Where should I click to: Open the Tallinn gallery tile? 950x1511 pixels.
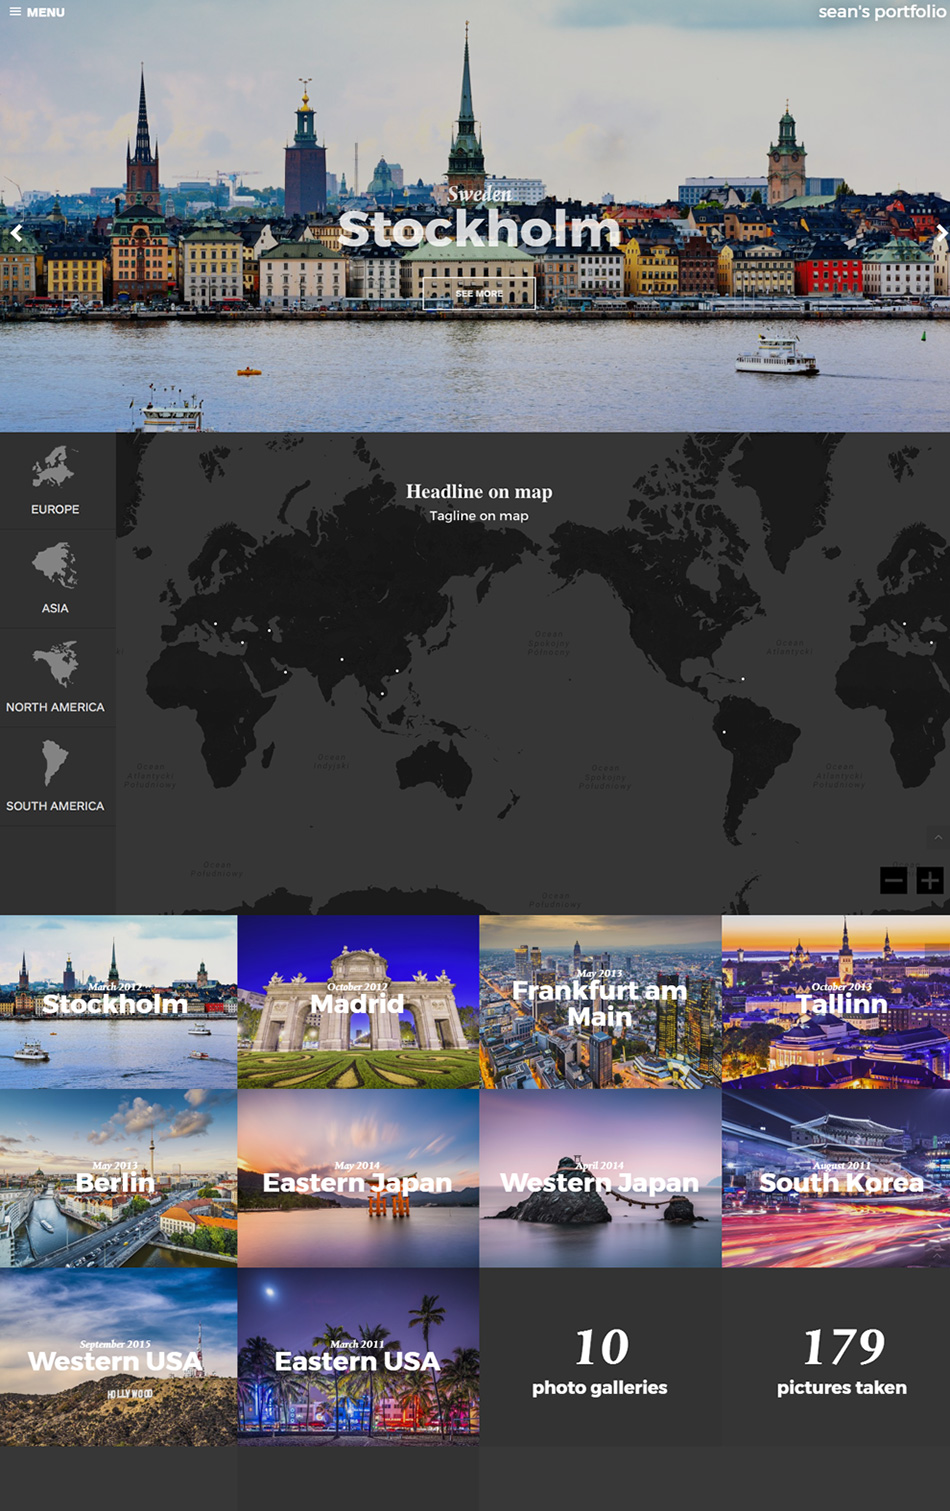pos(836,1002)
